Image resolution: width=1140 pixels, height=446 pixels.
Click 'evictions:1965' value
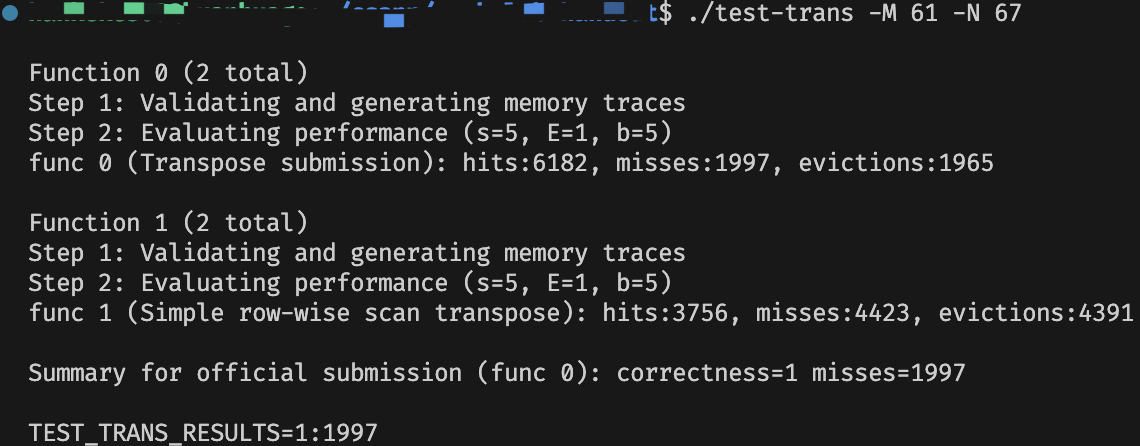click(x=896, y=163)
